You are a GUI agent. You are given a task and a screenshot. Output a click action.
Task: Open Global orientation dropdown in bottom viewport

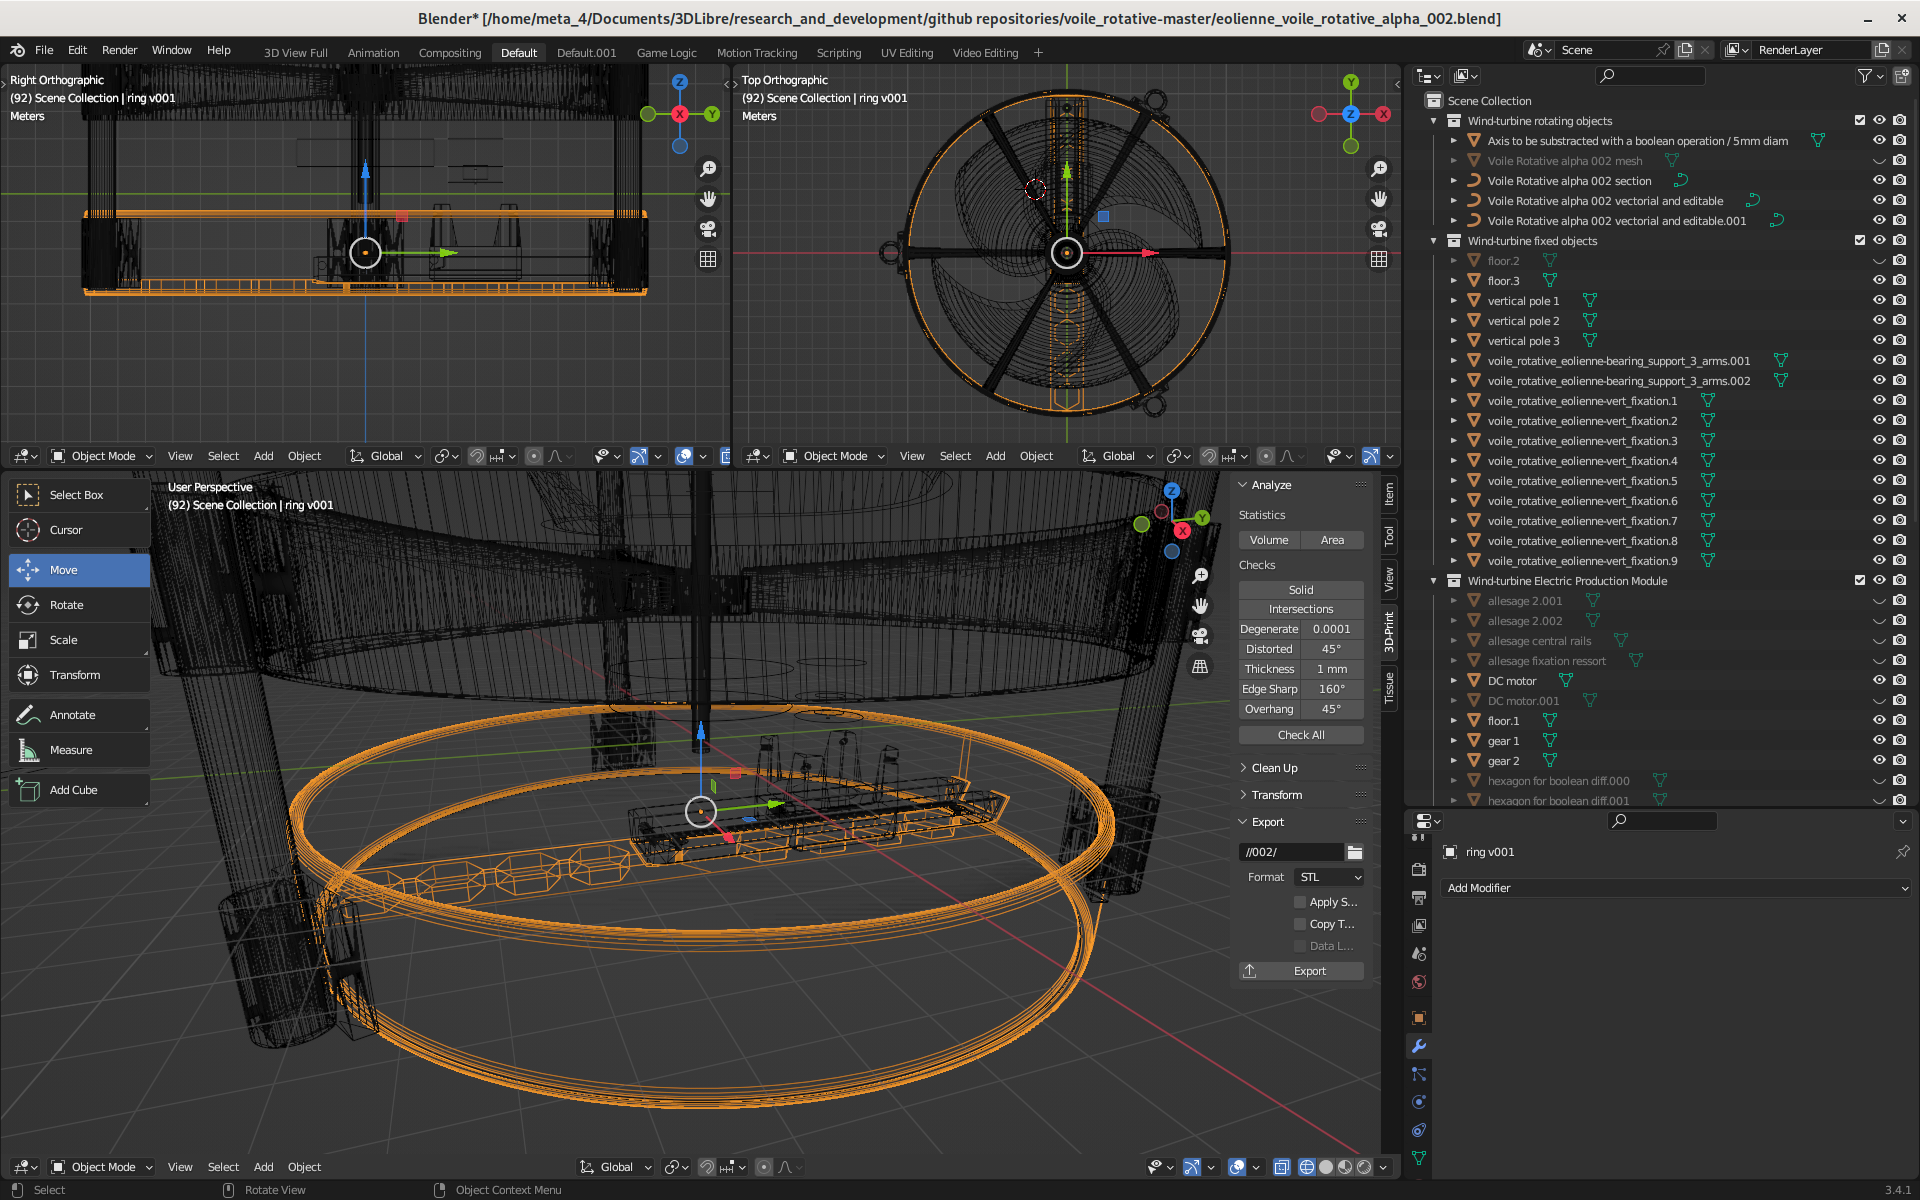click(x=616, y=1167)
